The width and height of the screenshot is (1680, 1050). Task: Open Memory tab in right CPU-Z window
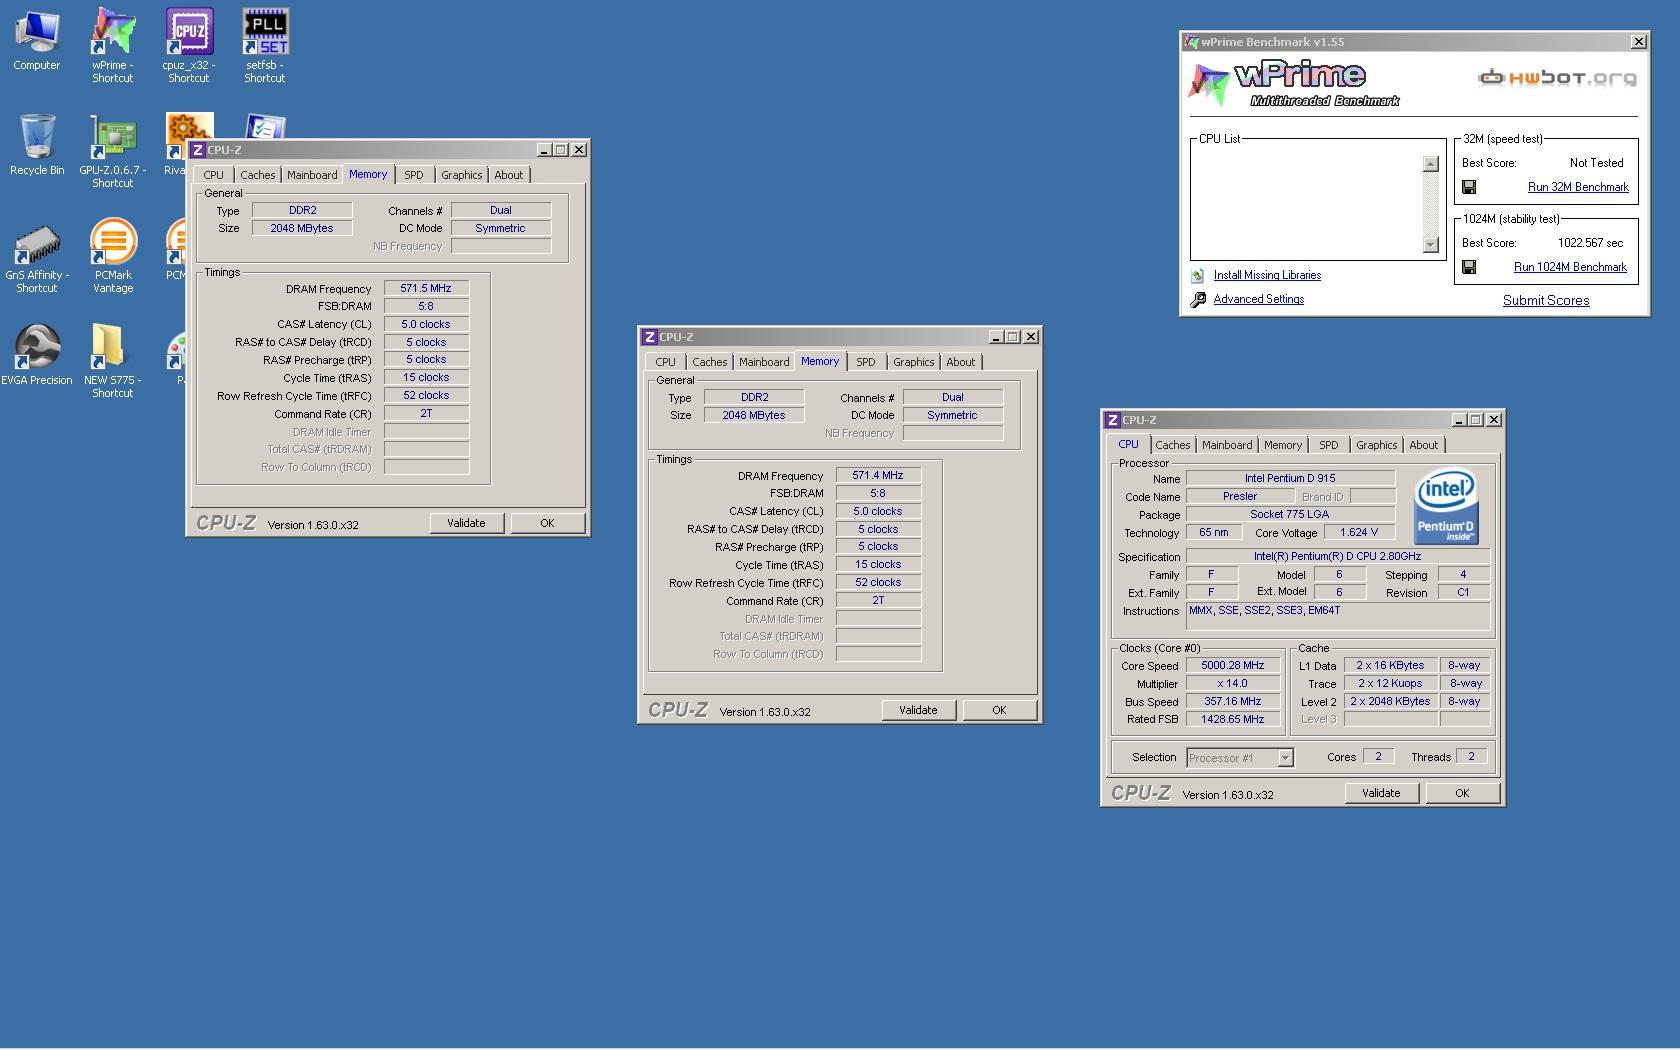click(x=1283, y=445)
